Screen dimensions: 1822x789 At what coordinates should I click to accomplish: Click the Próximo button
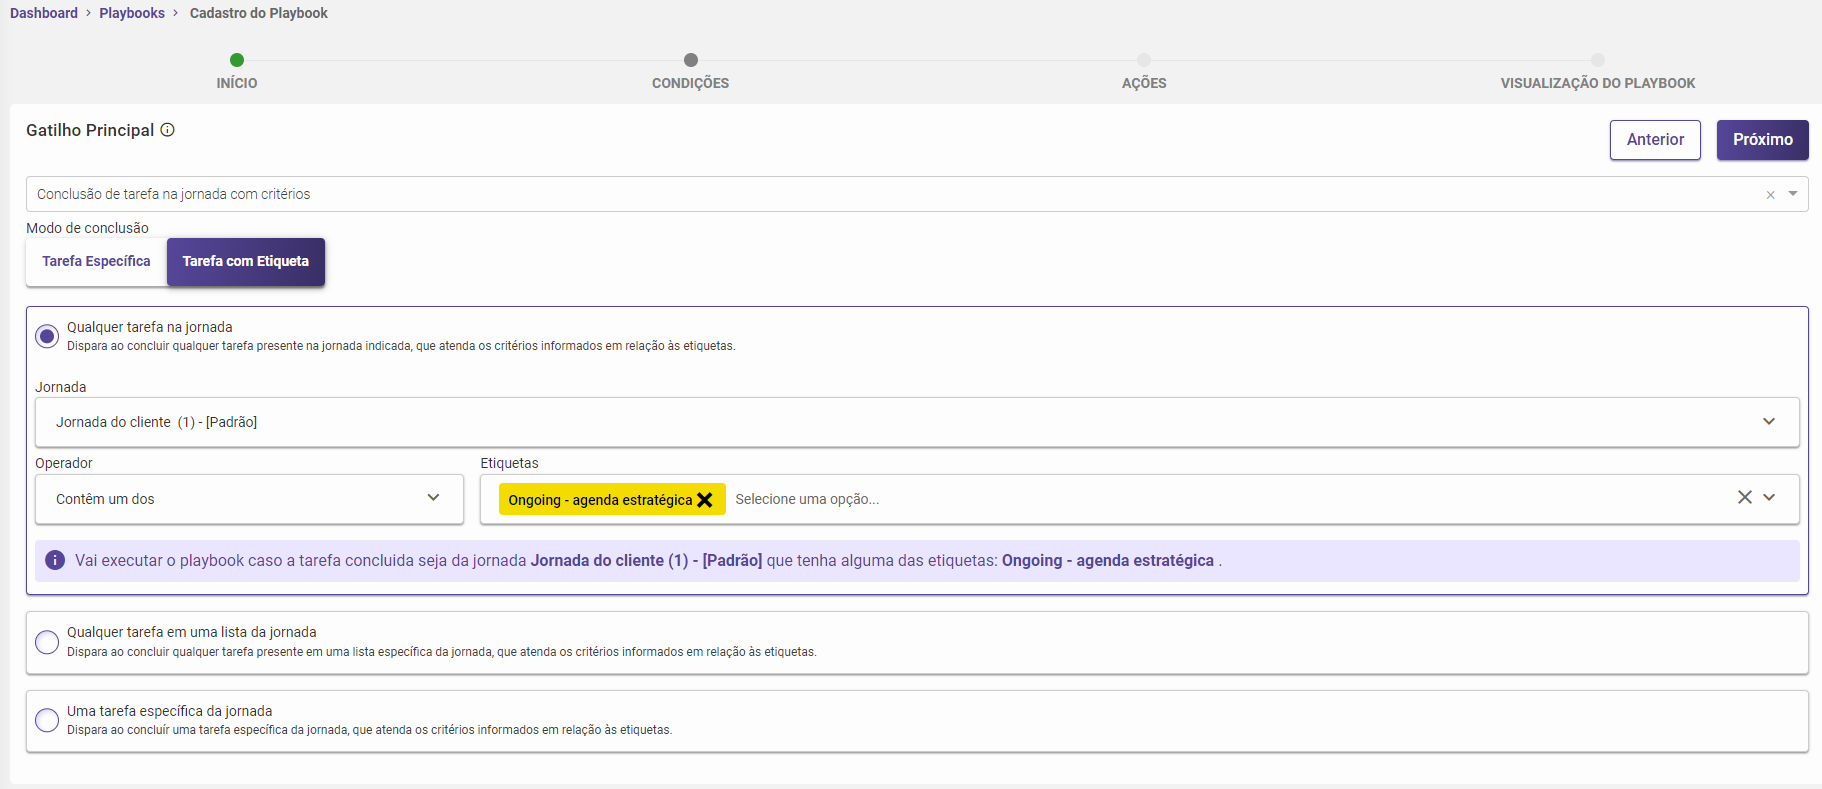click(1762, 140)
